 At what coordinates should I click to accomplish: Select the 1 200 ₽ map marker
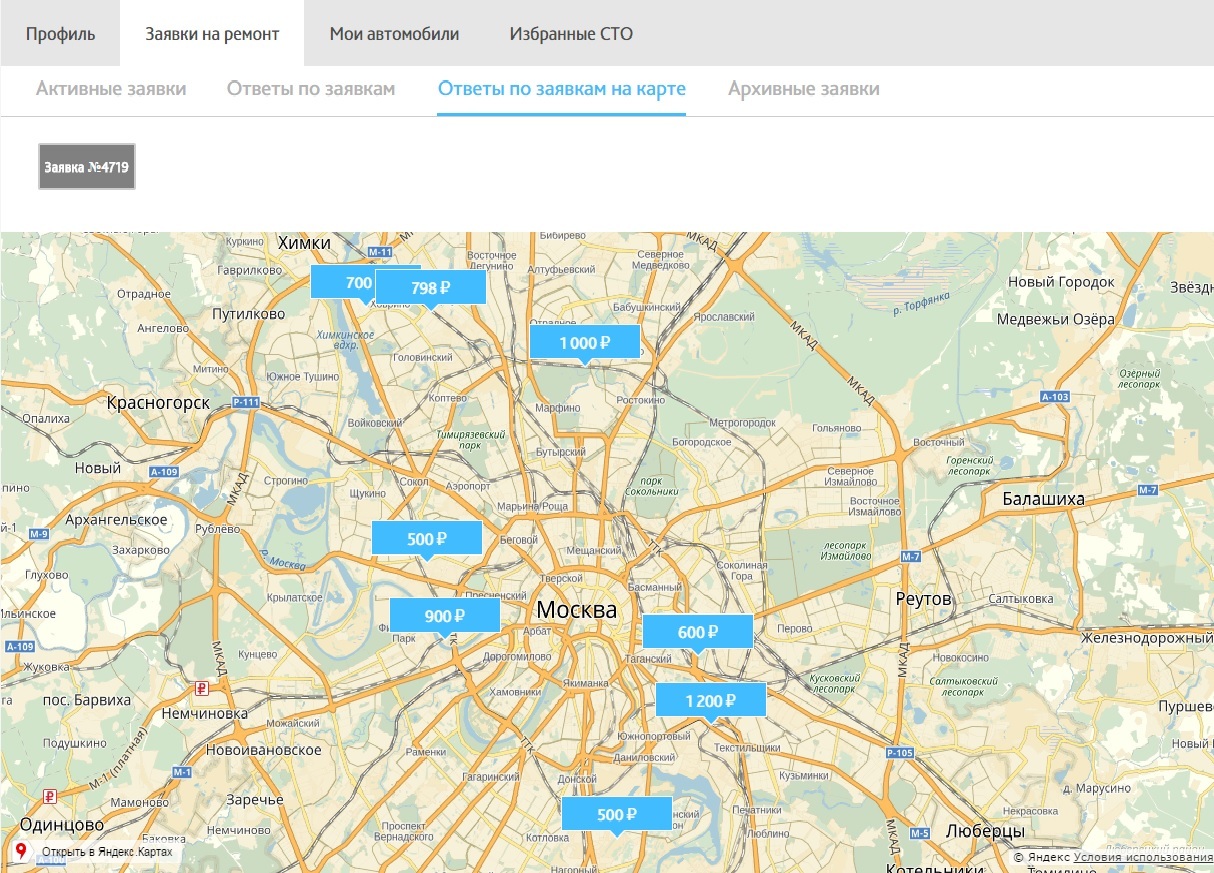[x=711, y=701]
